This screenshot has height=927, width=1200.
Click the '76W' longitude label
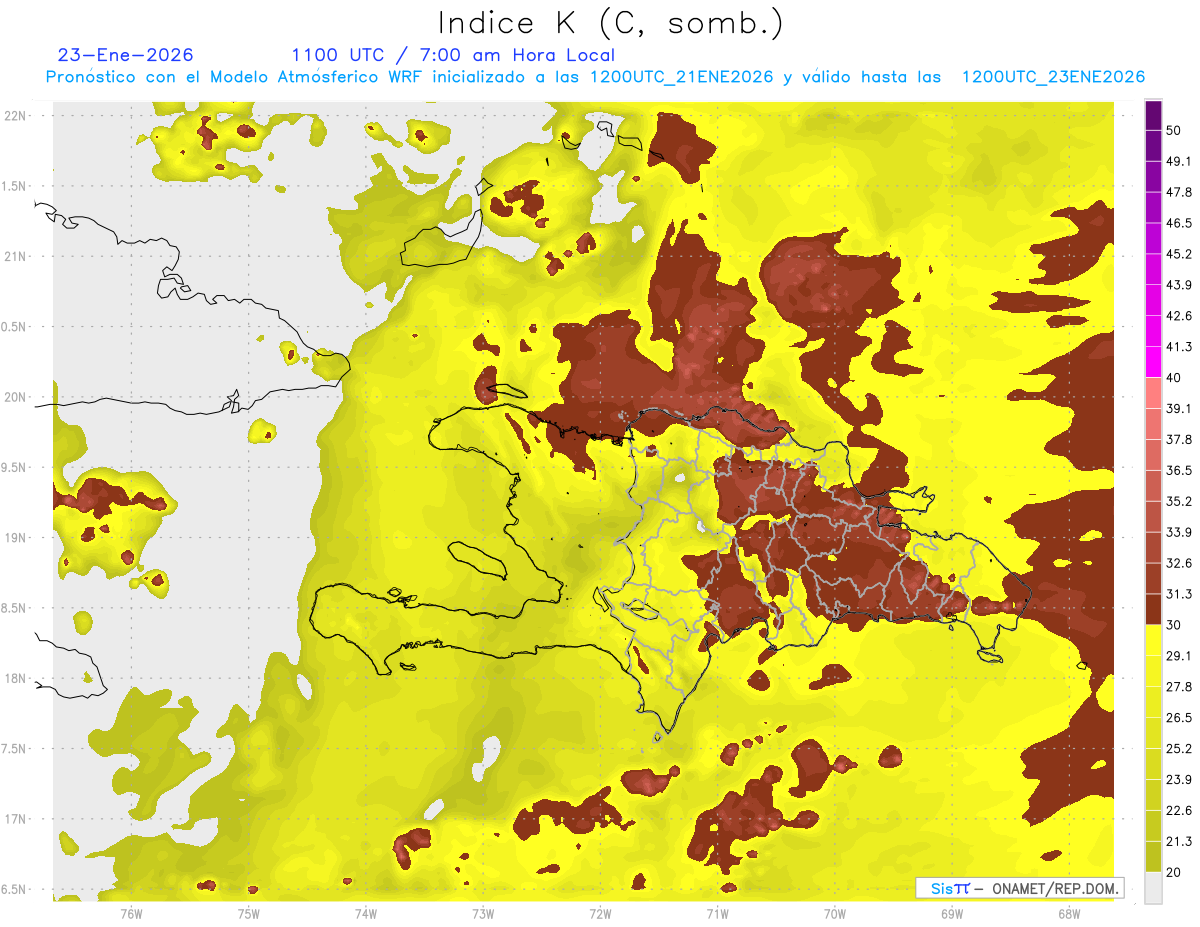[131, 914]
